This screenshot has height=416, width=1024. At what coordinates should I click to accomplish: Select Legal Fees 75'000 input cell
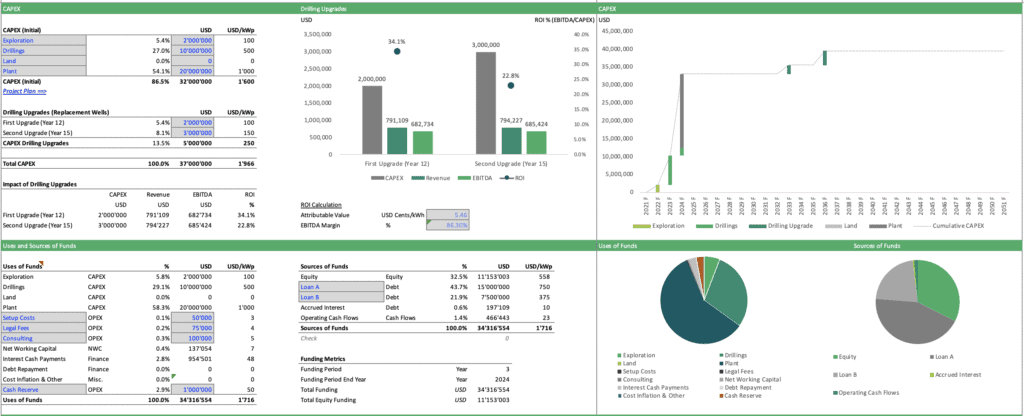[x=193, y=328]
